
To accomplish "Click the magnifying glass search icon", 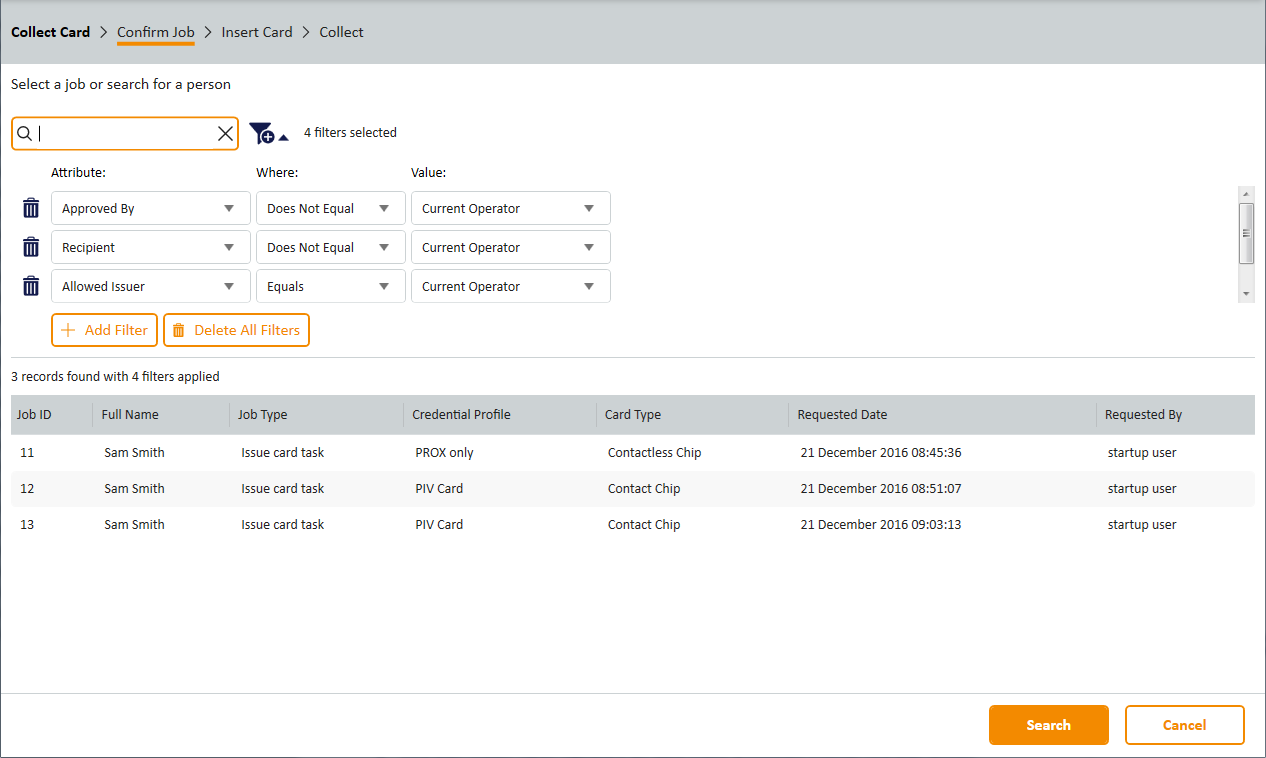I will 25,133.
